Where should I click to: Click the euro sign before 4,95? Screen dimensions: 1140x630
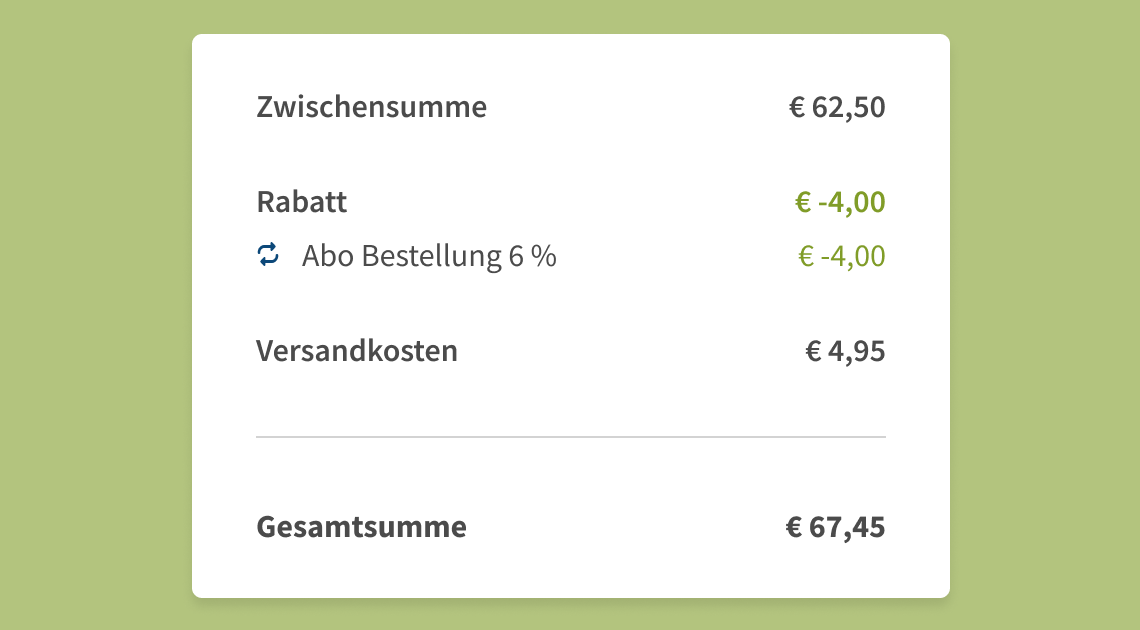click(x=814, y=352)
